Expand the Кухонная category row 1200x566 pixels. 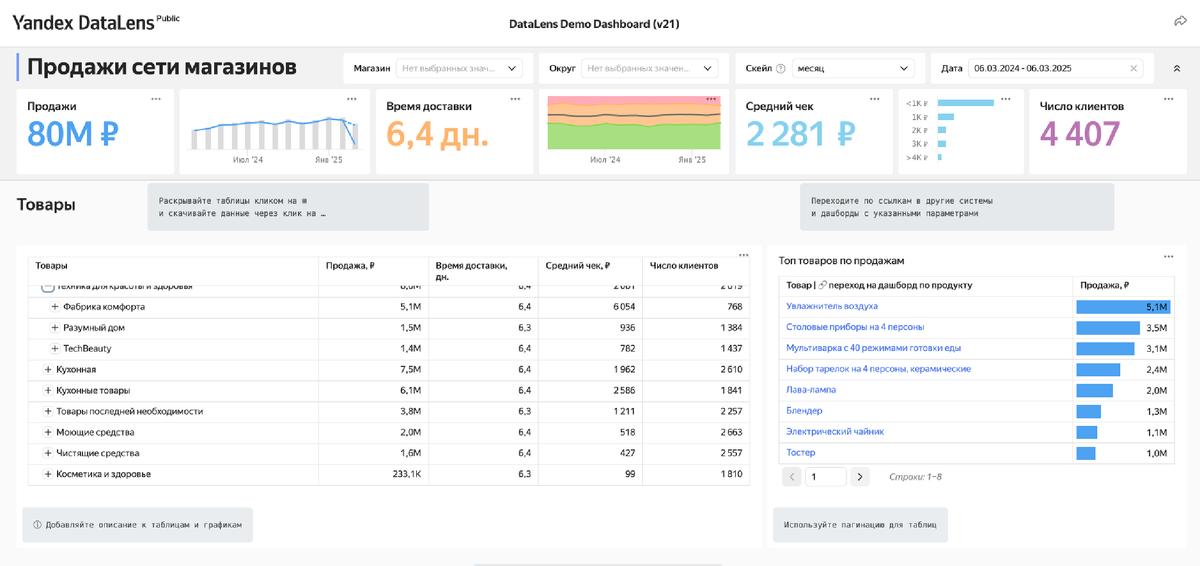click(x=47, y=369)
